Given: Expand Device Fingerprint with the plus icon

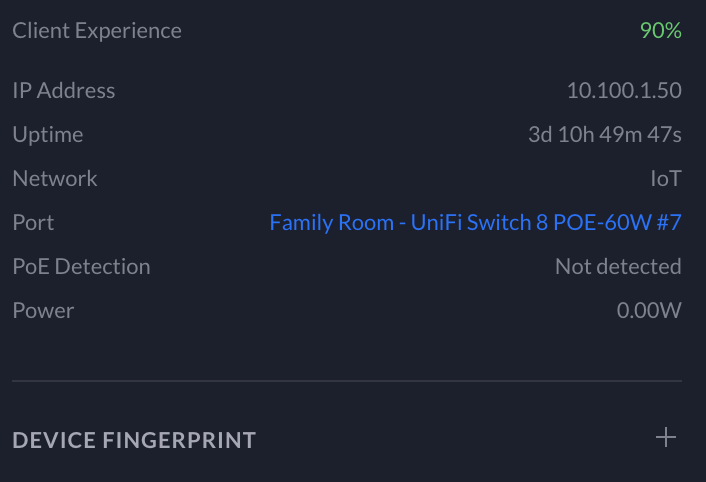Looking at the screenshot, I should tap(666, 438).
